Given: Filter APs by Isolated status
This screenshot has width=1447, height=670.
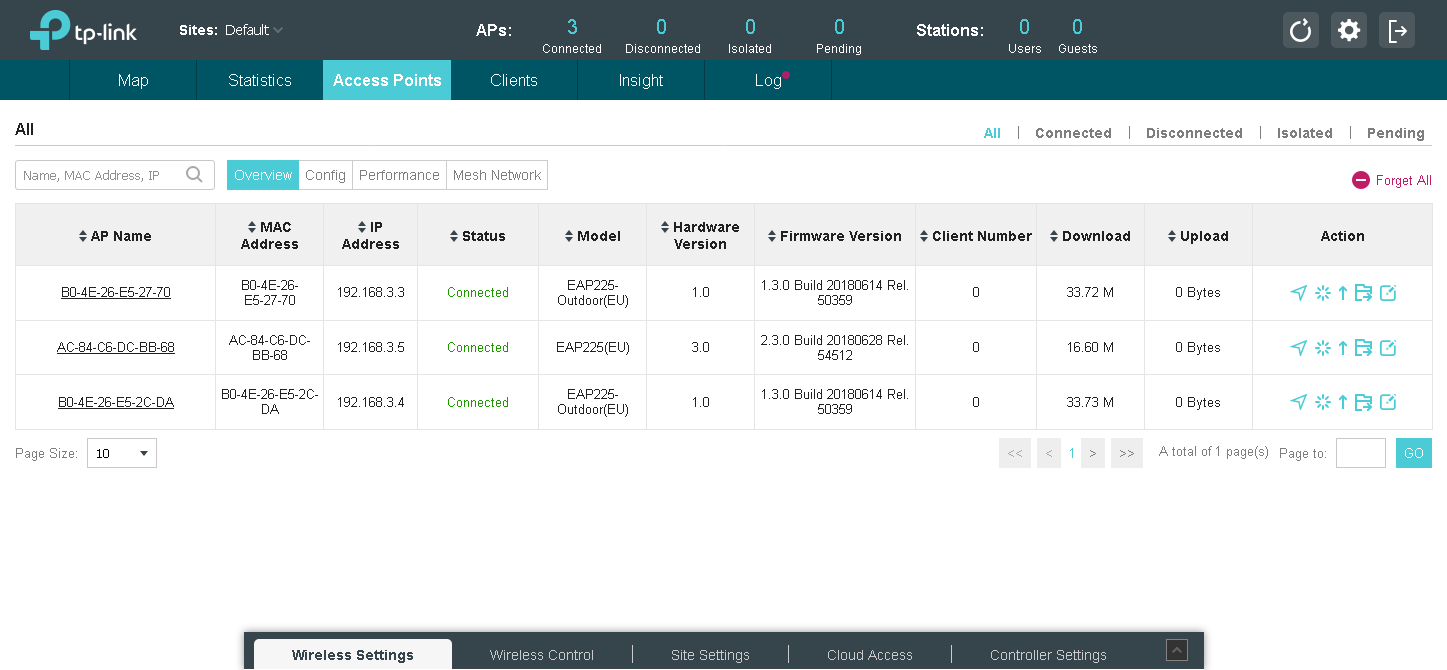Looking at the screenshot, I should [1305, 133].
